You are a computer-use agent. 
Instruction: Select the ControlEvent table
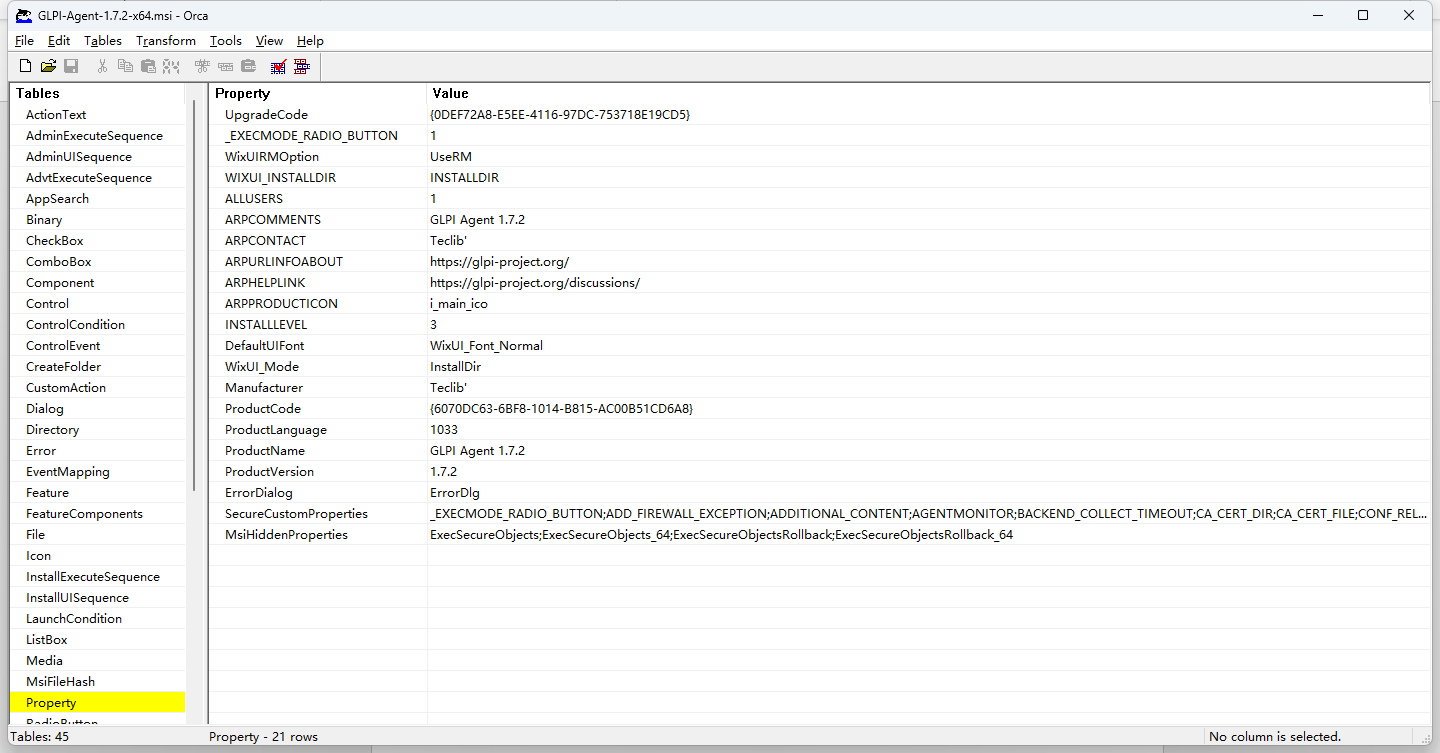point(63,346)
